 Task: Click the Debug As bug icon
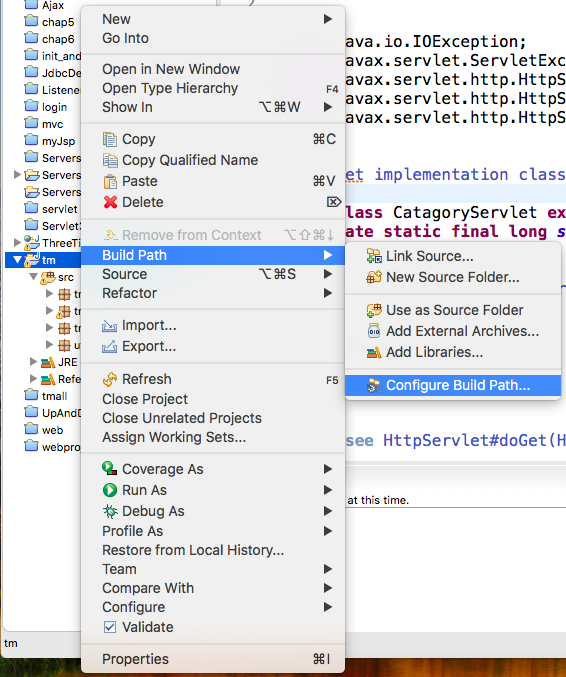[110, 511]
